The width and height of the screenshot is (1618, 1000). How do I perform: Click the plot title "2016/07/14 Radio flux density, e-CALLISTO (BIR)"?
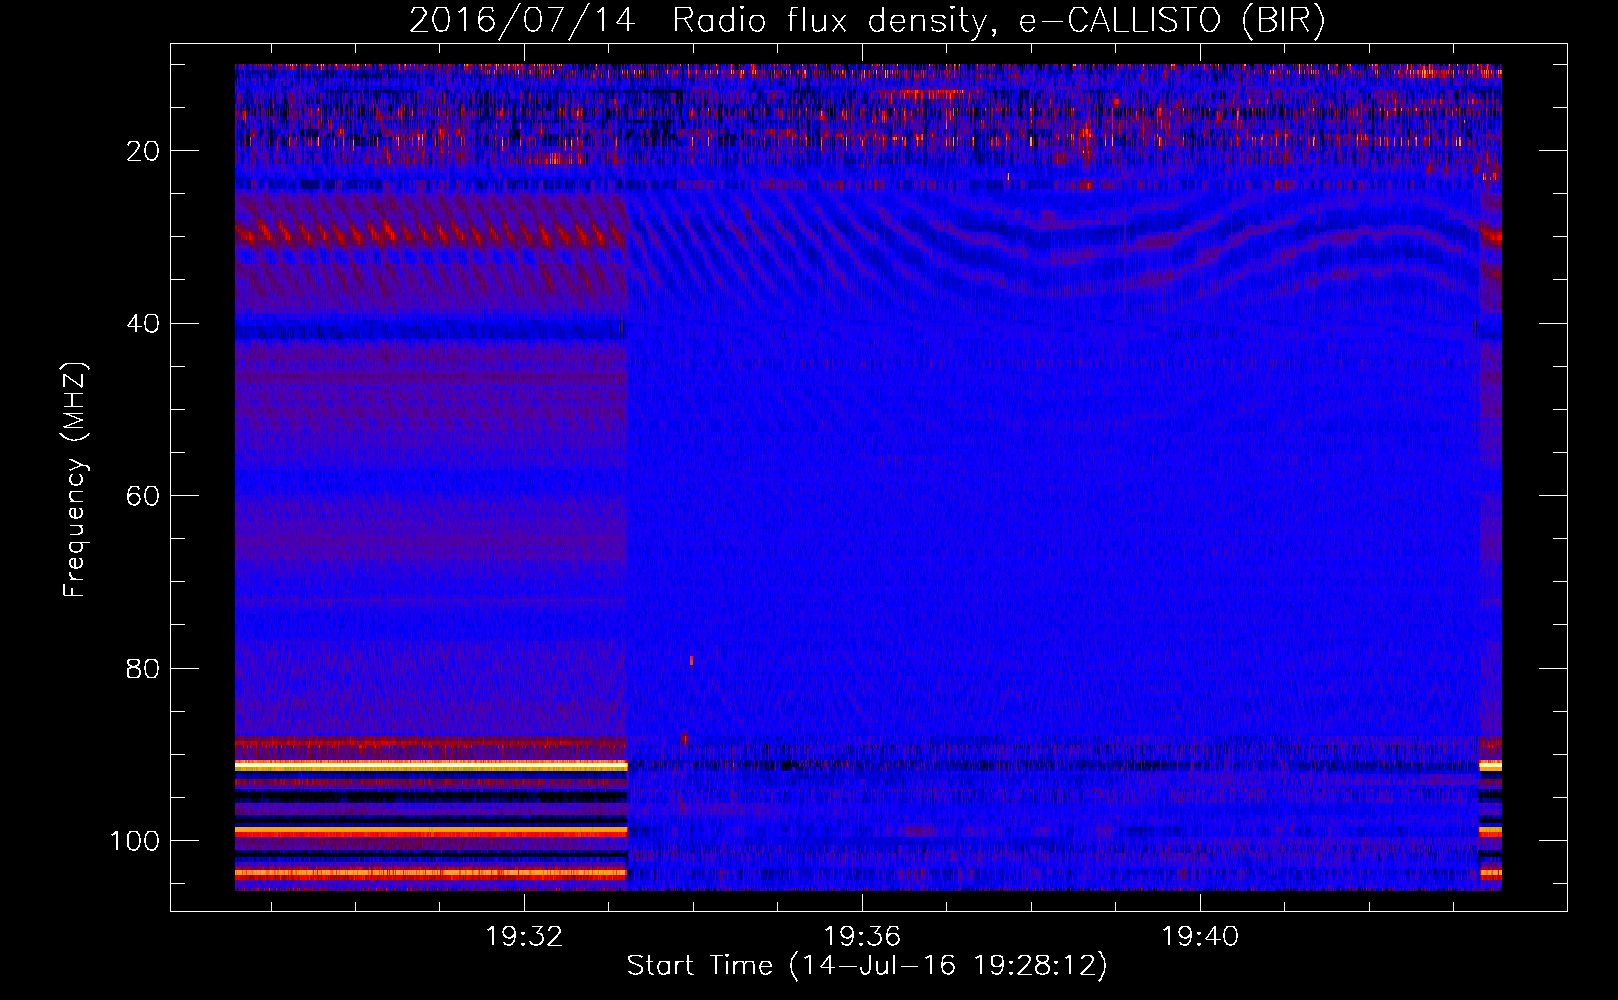pos(867,21)
